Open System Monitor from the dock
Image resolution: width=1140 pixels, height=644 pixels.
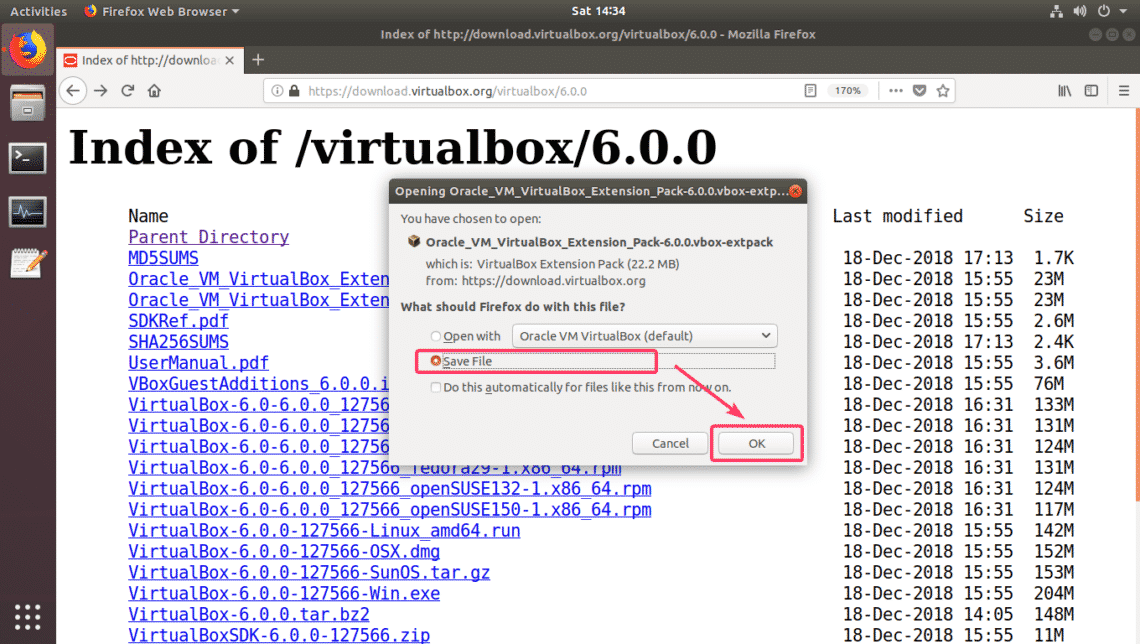point(28,212)
